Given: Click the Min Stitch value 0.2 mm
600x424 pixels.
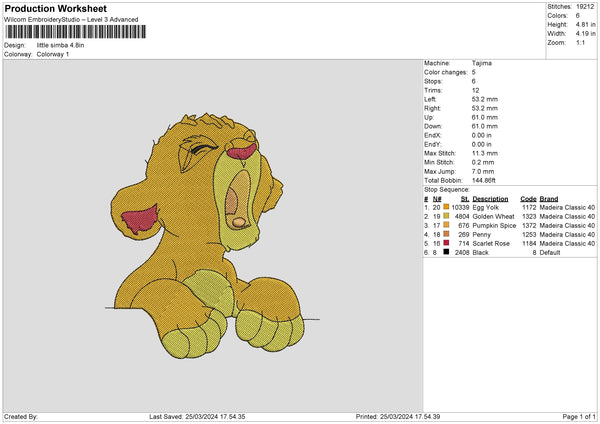Looking at the screenshot, I should [x=483, y=163].
